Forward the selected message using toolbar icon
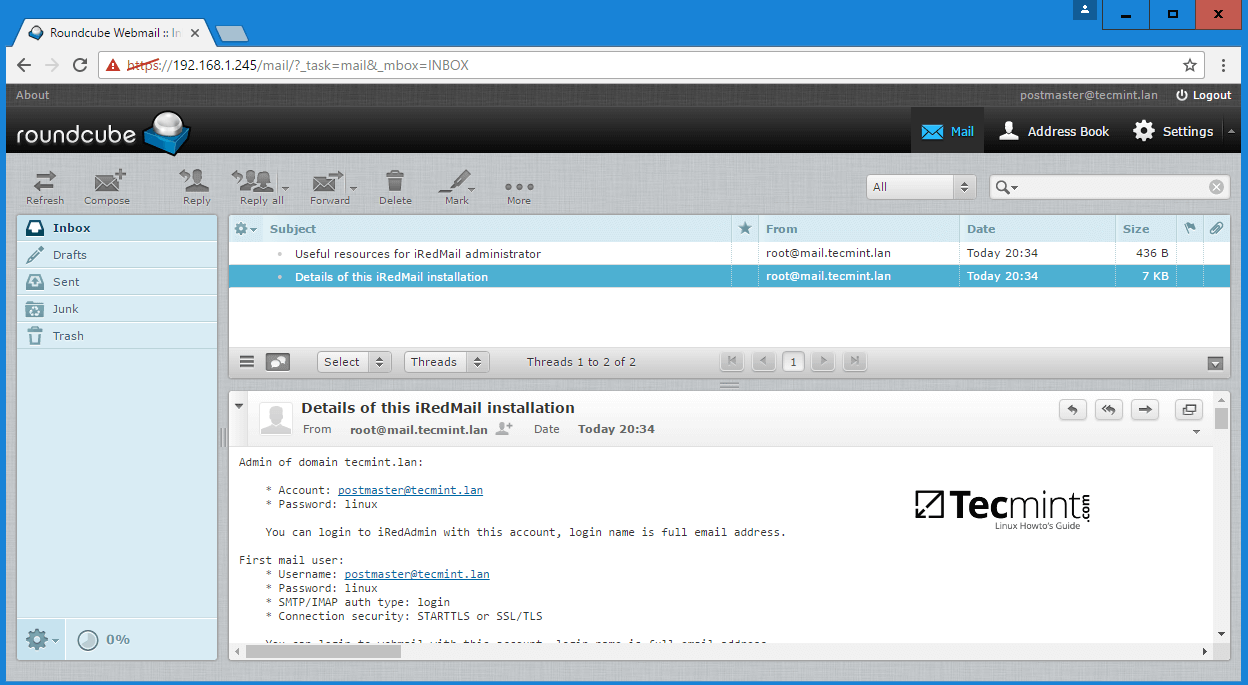 [326, 187]
